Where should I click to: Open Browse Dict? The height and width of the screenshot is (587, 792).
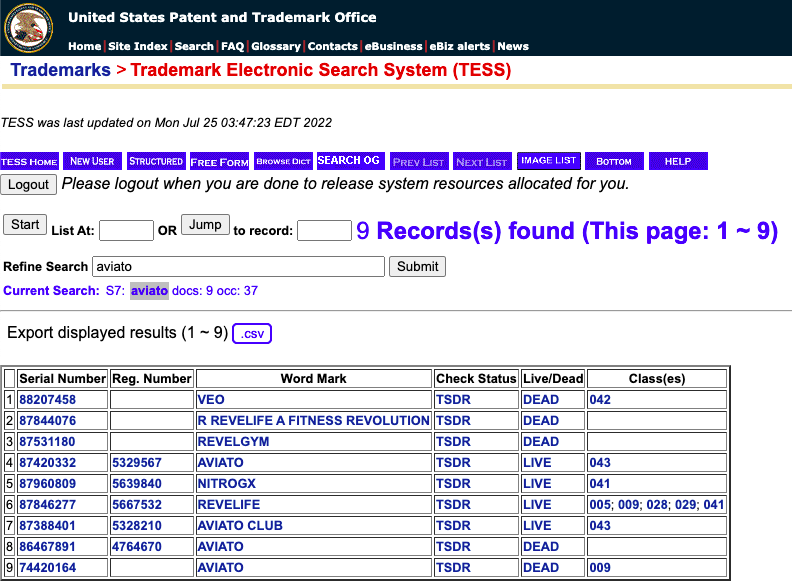tap(283, 161)
